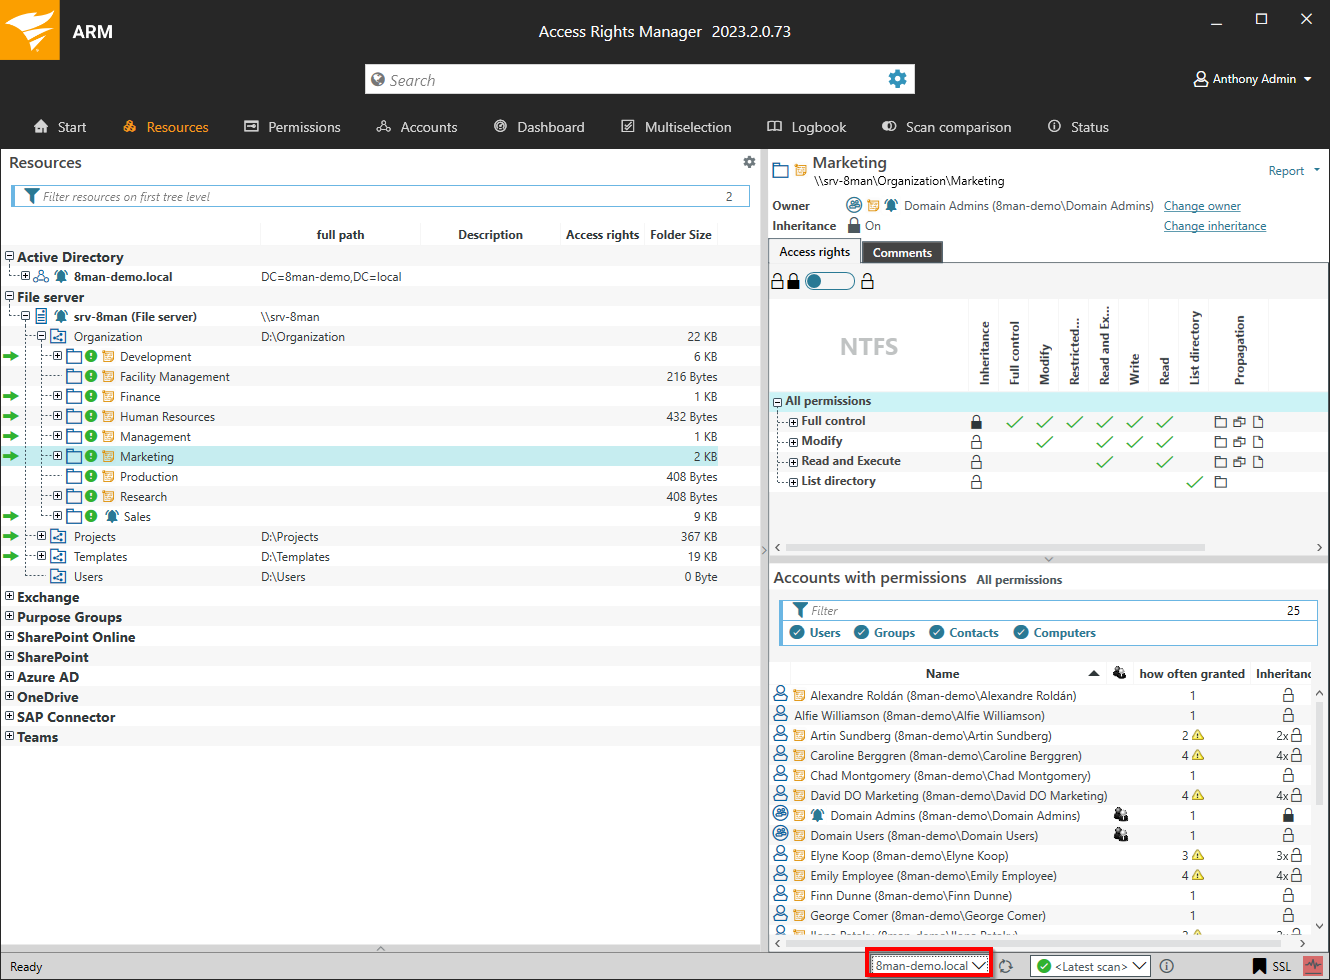Click the refresh icon in status bar

[1006, 966]
